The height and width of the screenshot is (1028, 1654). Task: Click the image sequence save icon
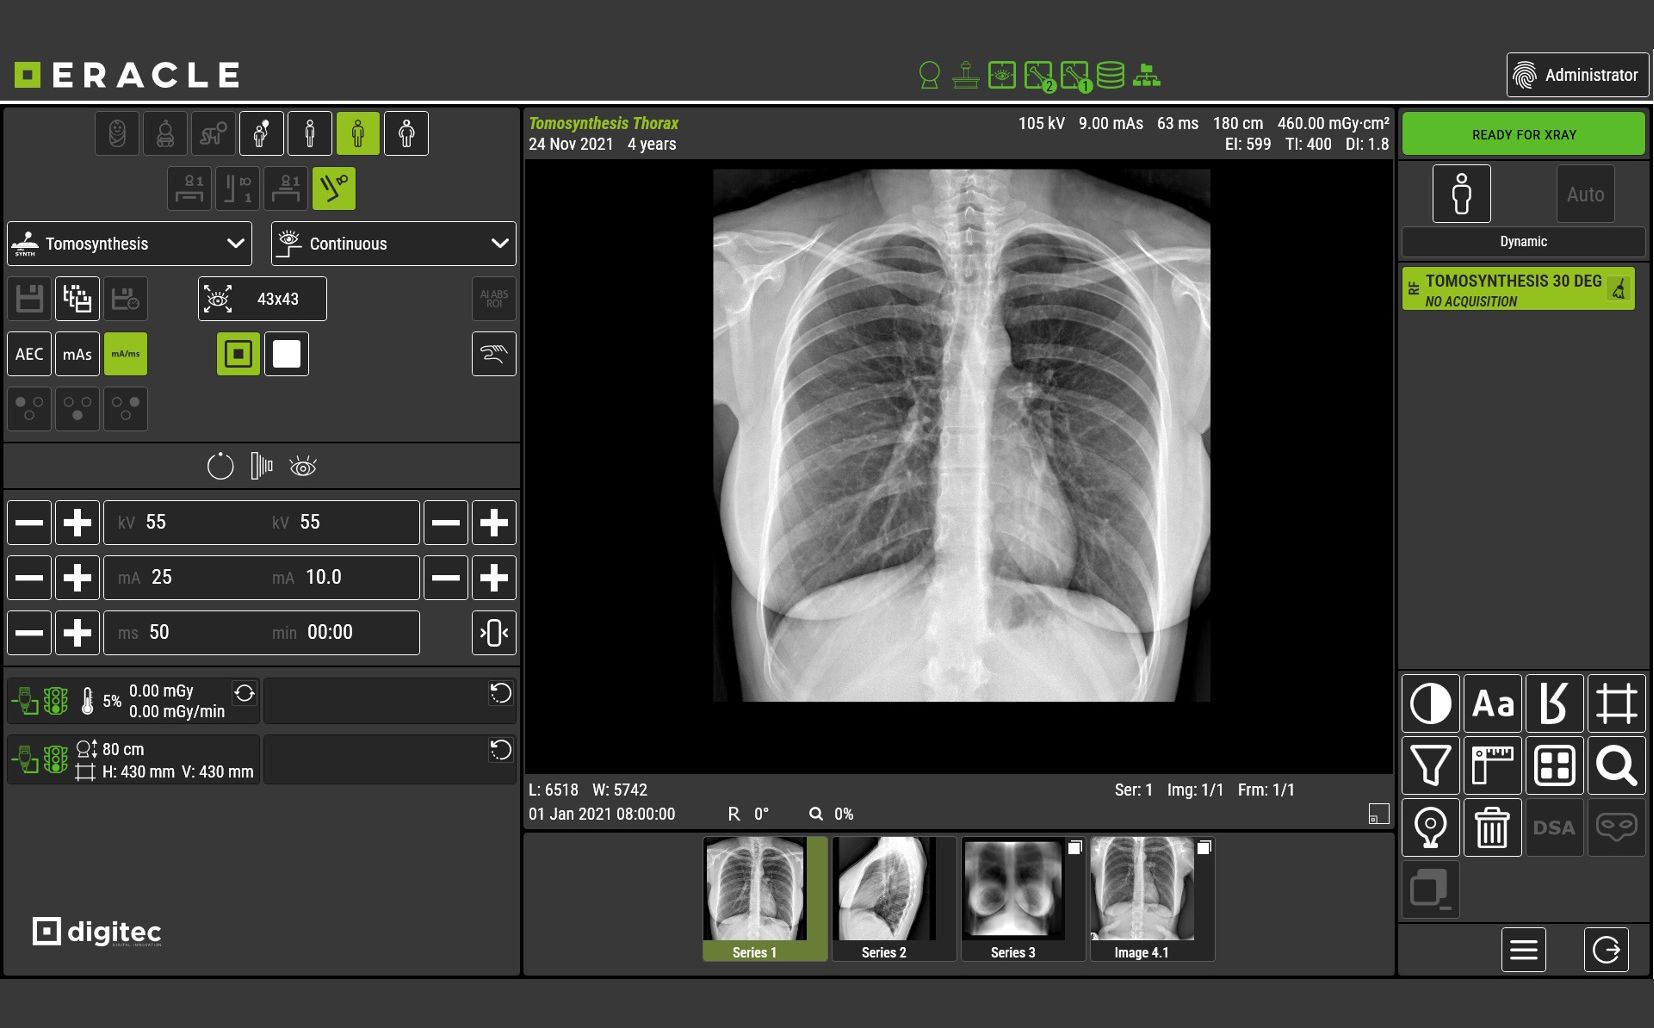(77, 298)
